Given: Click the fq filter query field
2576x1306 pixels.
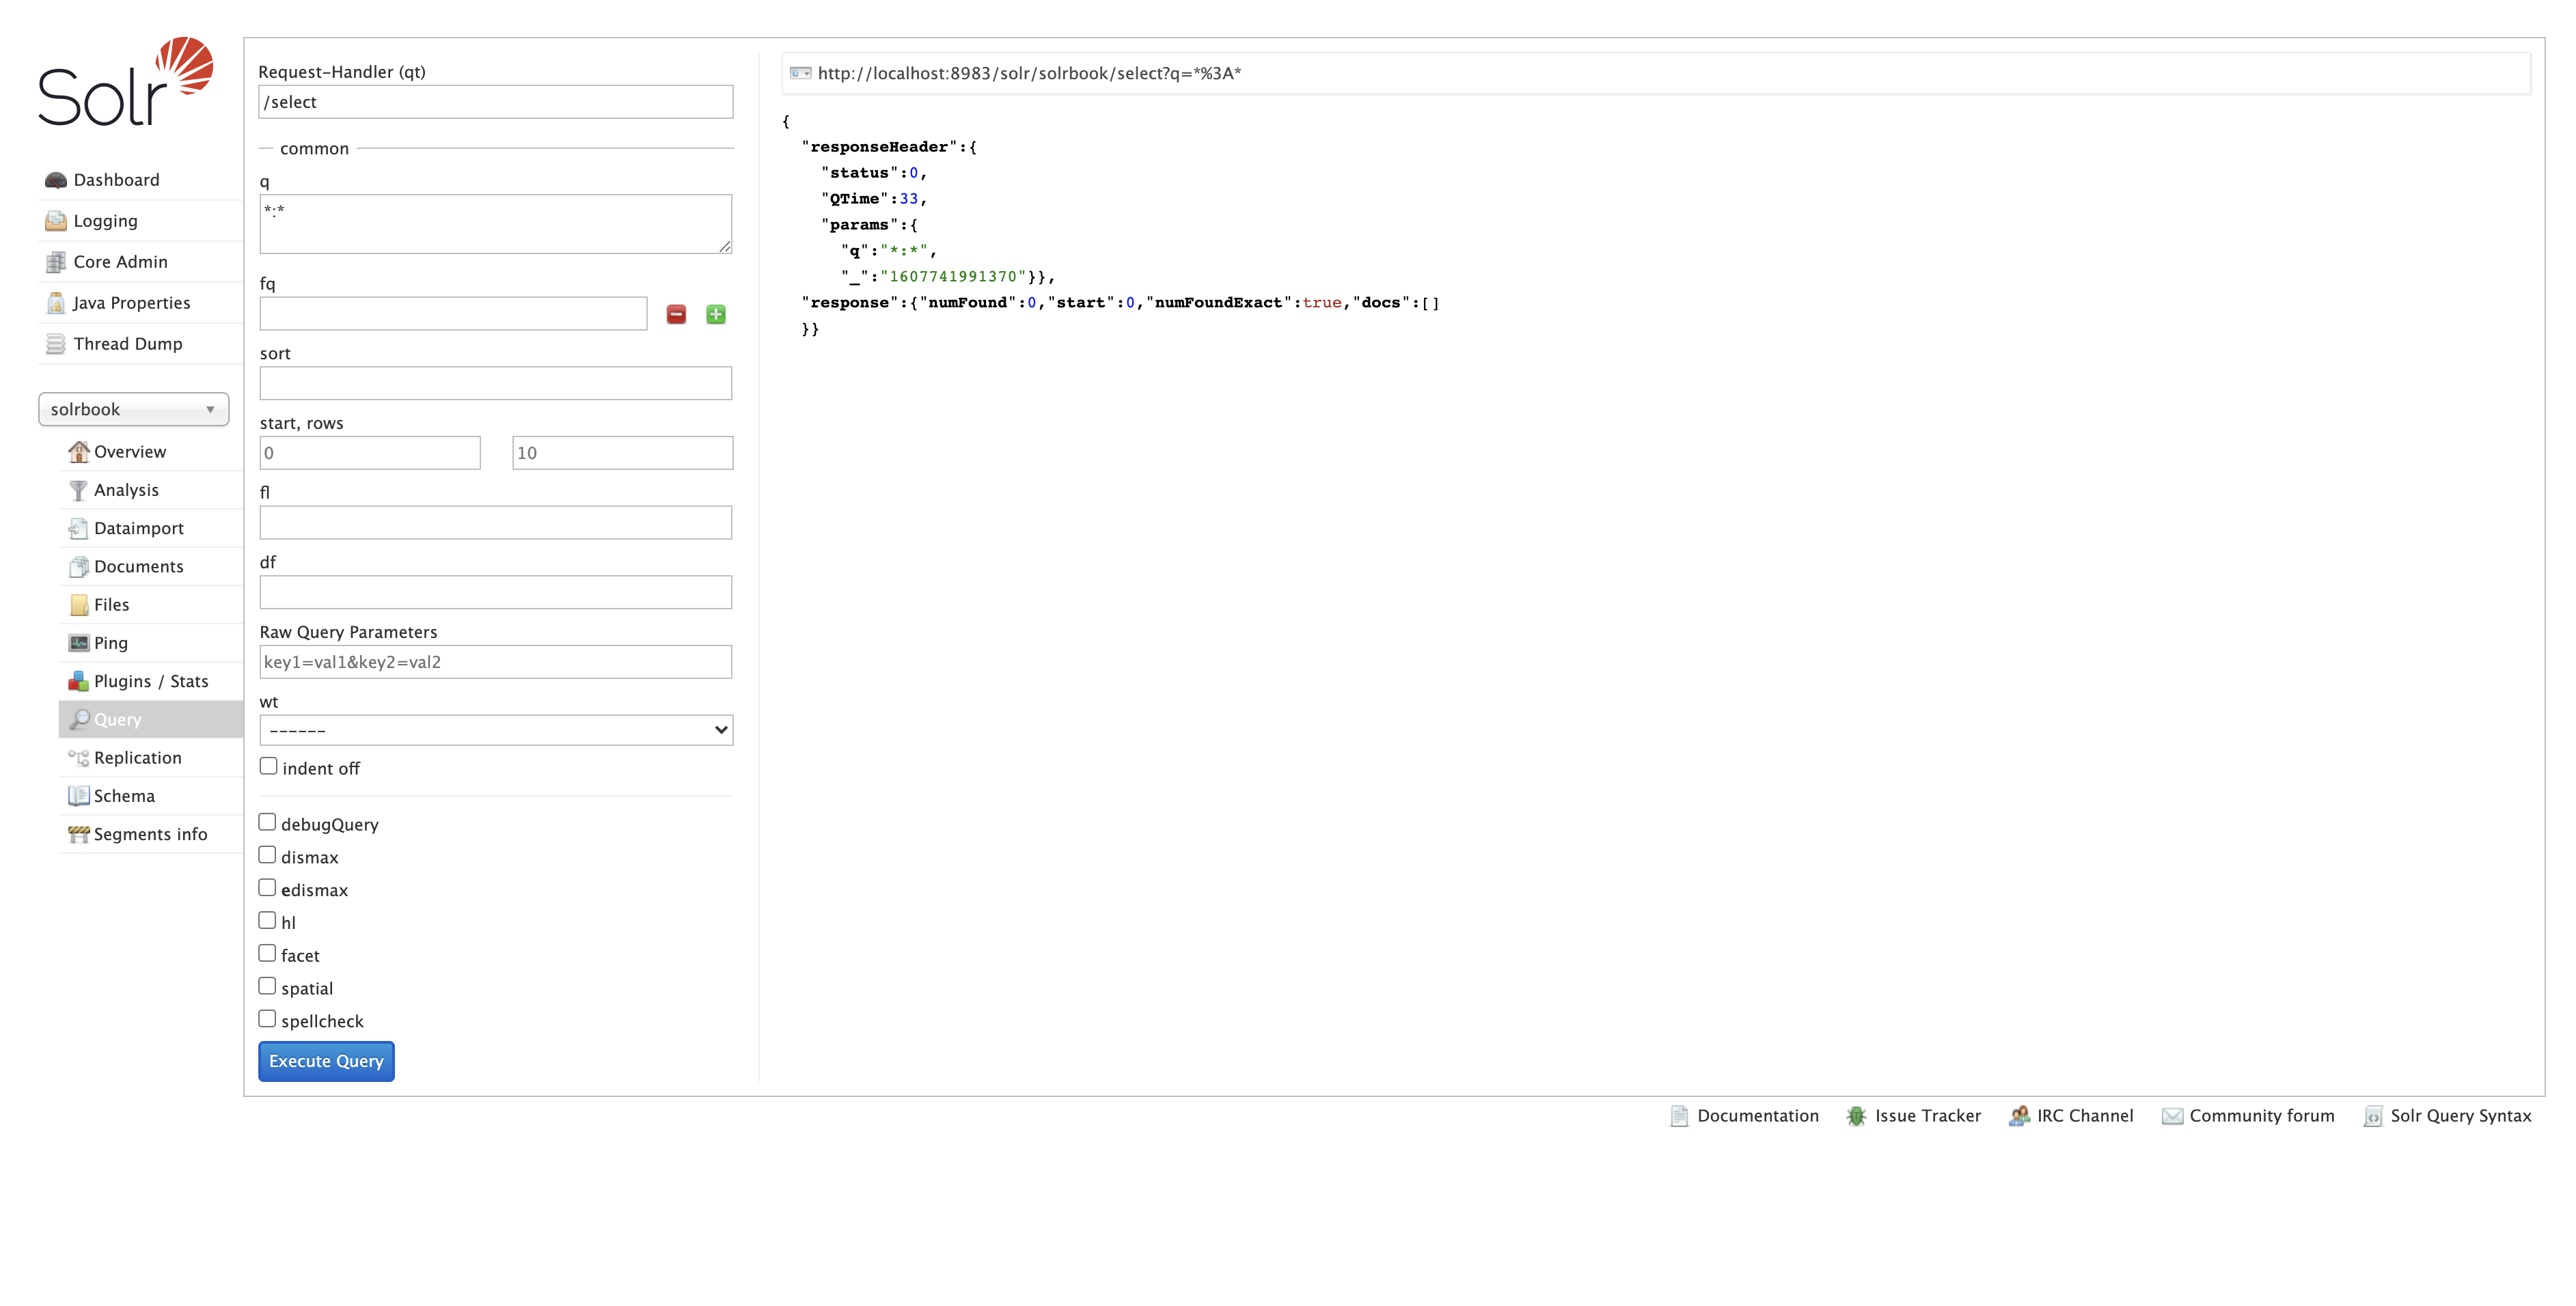Looking at the screenshot, I should coord(453,314).
